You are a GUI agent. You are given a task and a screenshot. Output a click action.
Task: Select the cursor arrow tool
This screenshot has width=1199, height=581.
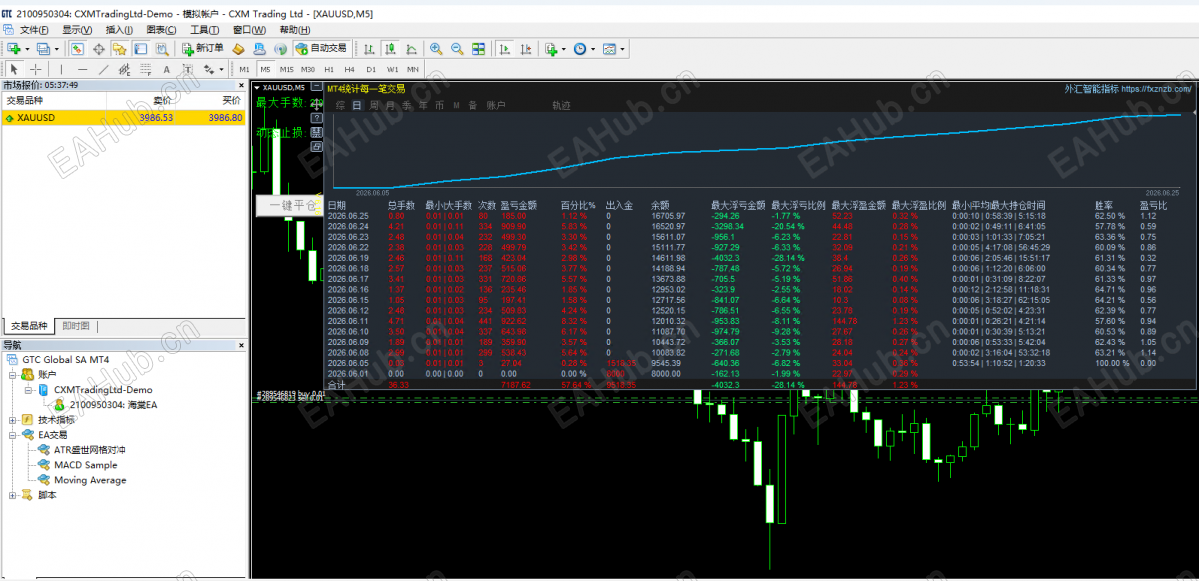tap(13, 69)
